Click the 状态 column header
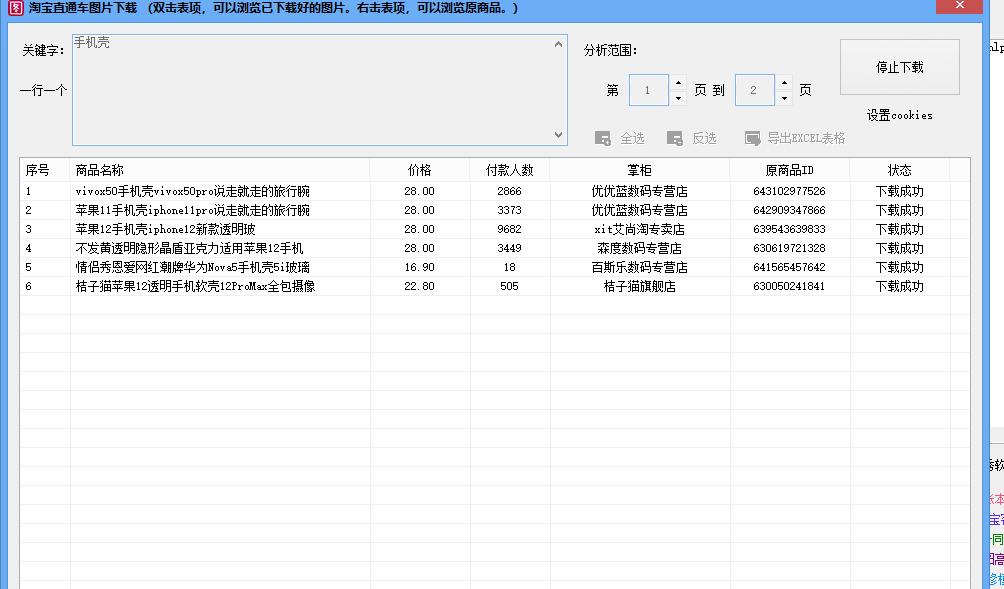1004x589 pixels. click(x=899, y=170)
